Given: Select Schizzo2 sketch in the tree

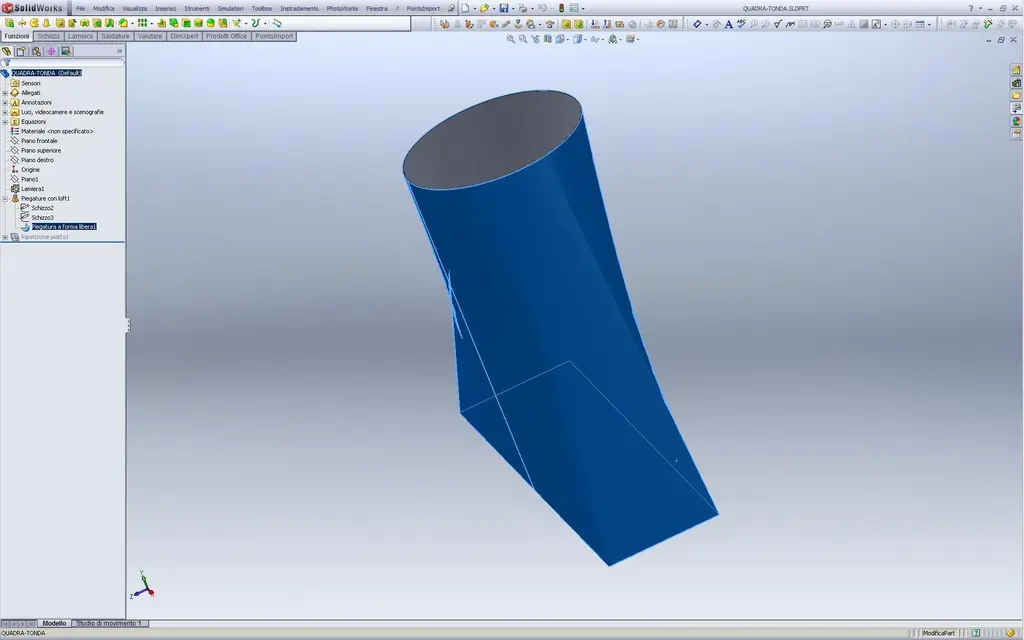Looking at the screenshot, I should coord(42,208).
